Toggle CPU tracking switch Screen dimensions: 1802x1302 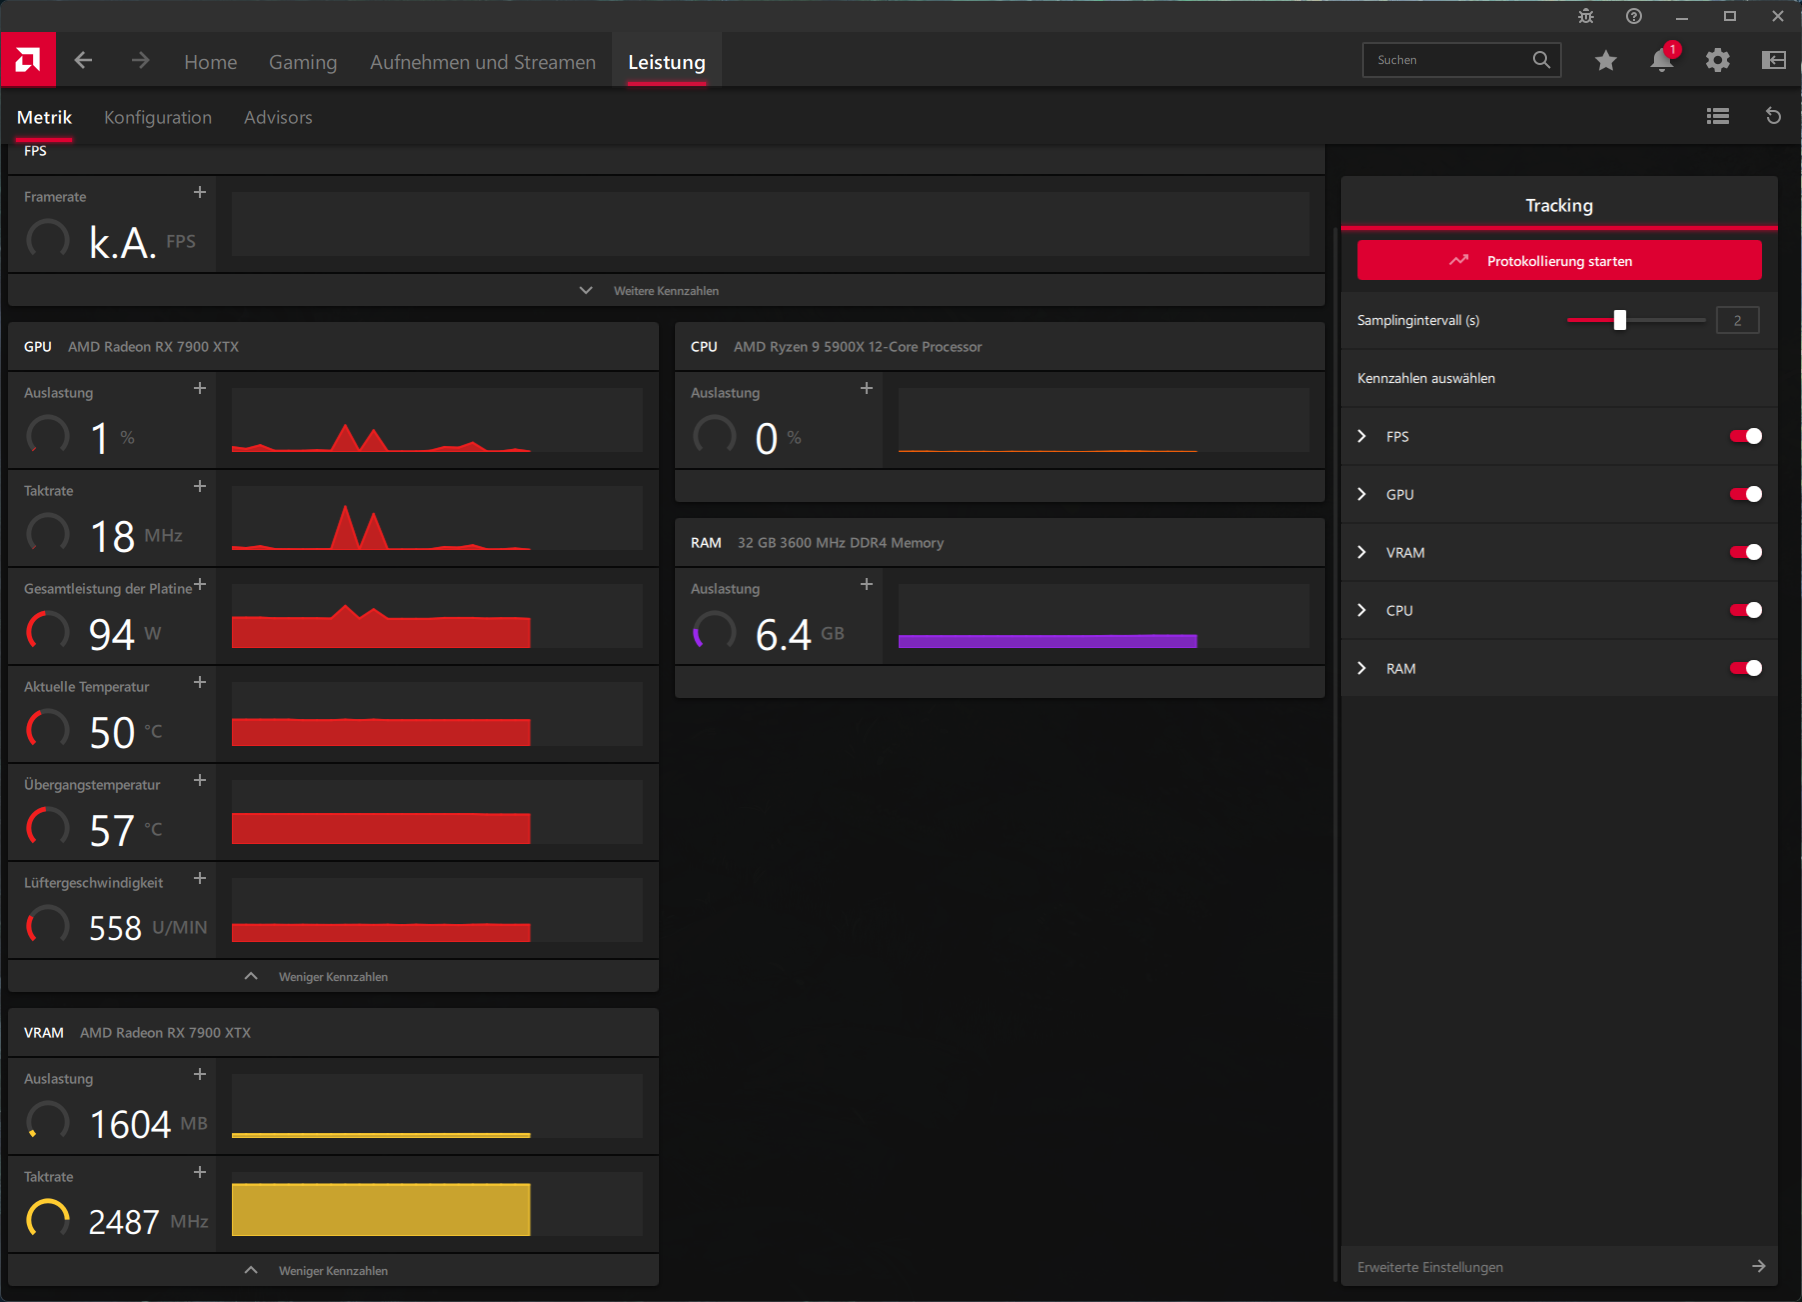click(x=1746, y=610)
